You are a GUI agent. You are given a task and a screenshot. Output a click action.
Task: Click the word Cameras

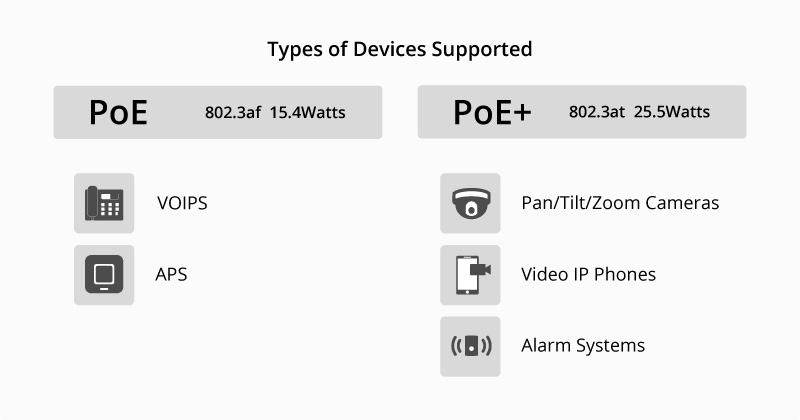pyautogui.click(x=682, y=203)
